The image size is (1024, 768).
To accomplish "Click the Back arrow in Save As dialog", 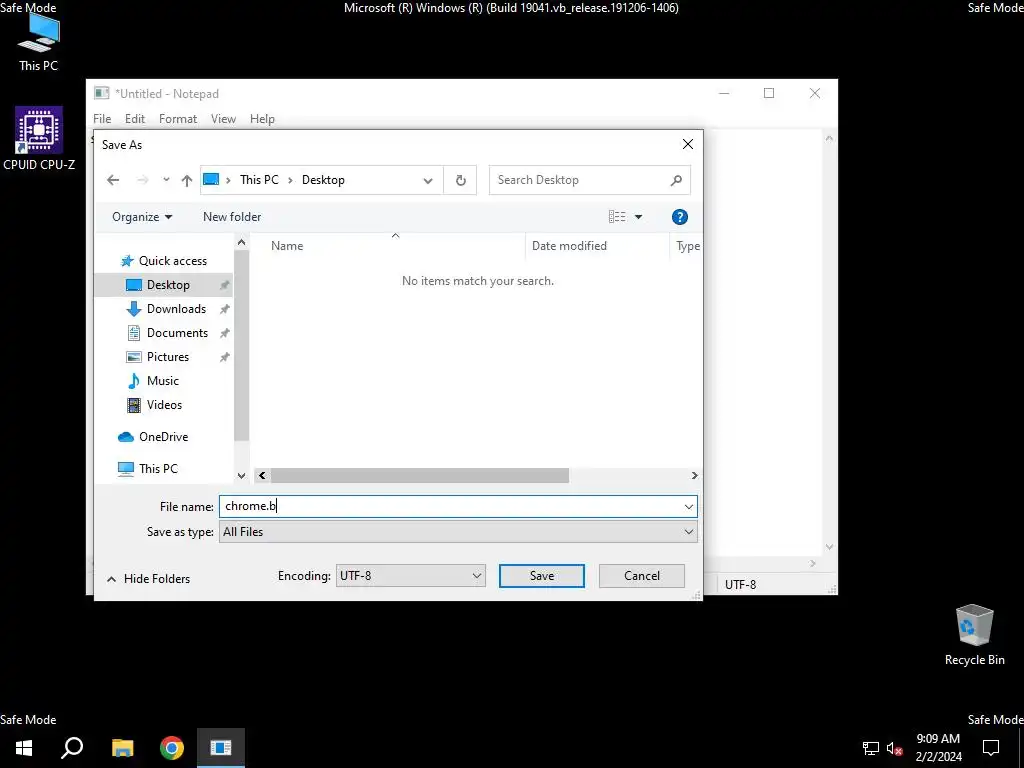I will pos(113,180).
